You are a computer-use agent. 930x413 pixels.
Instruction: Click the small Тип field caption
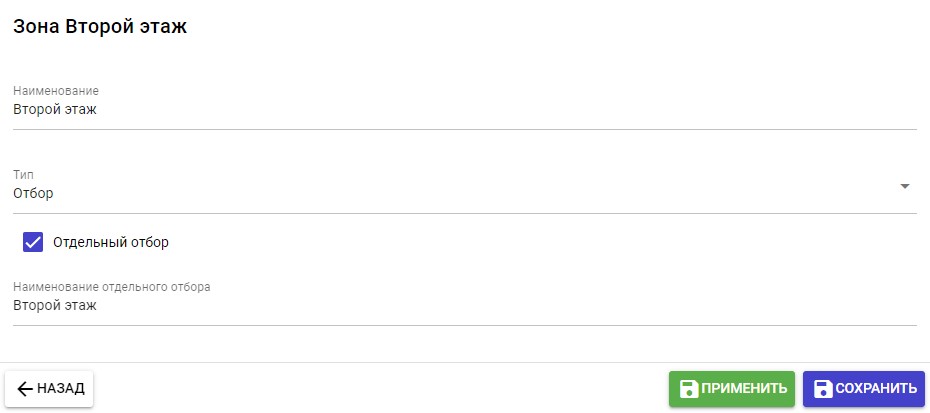click(x=23, y=175)
